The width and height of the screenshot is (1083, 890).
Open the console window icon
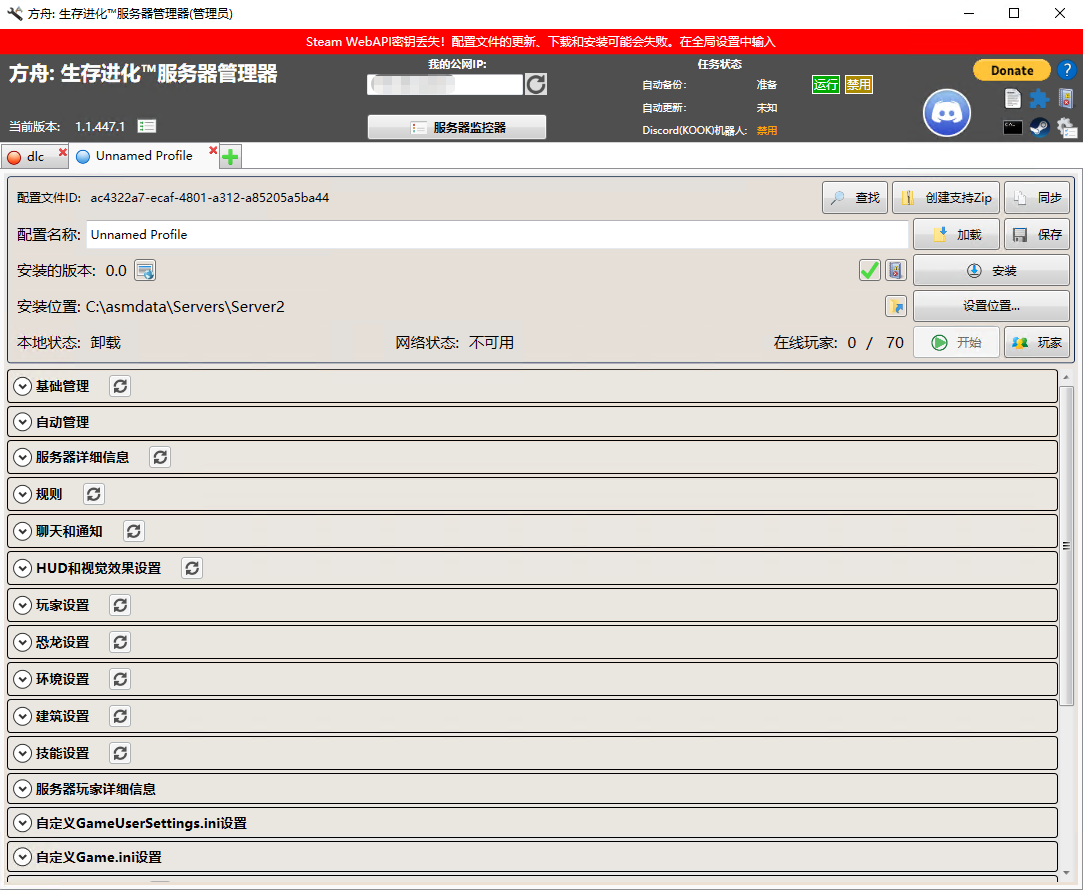tap(1013, 127)
